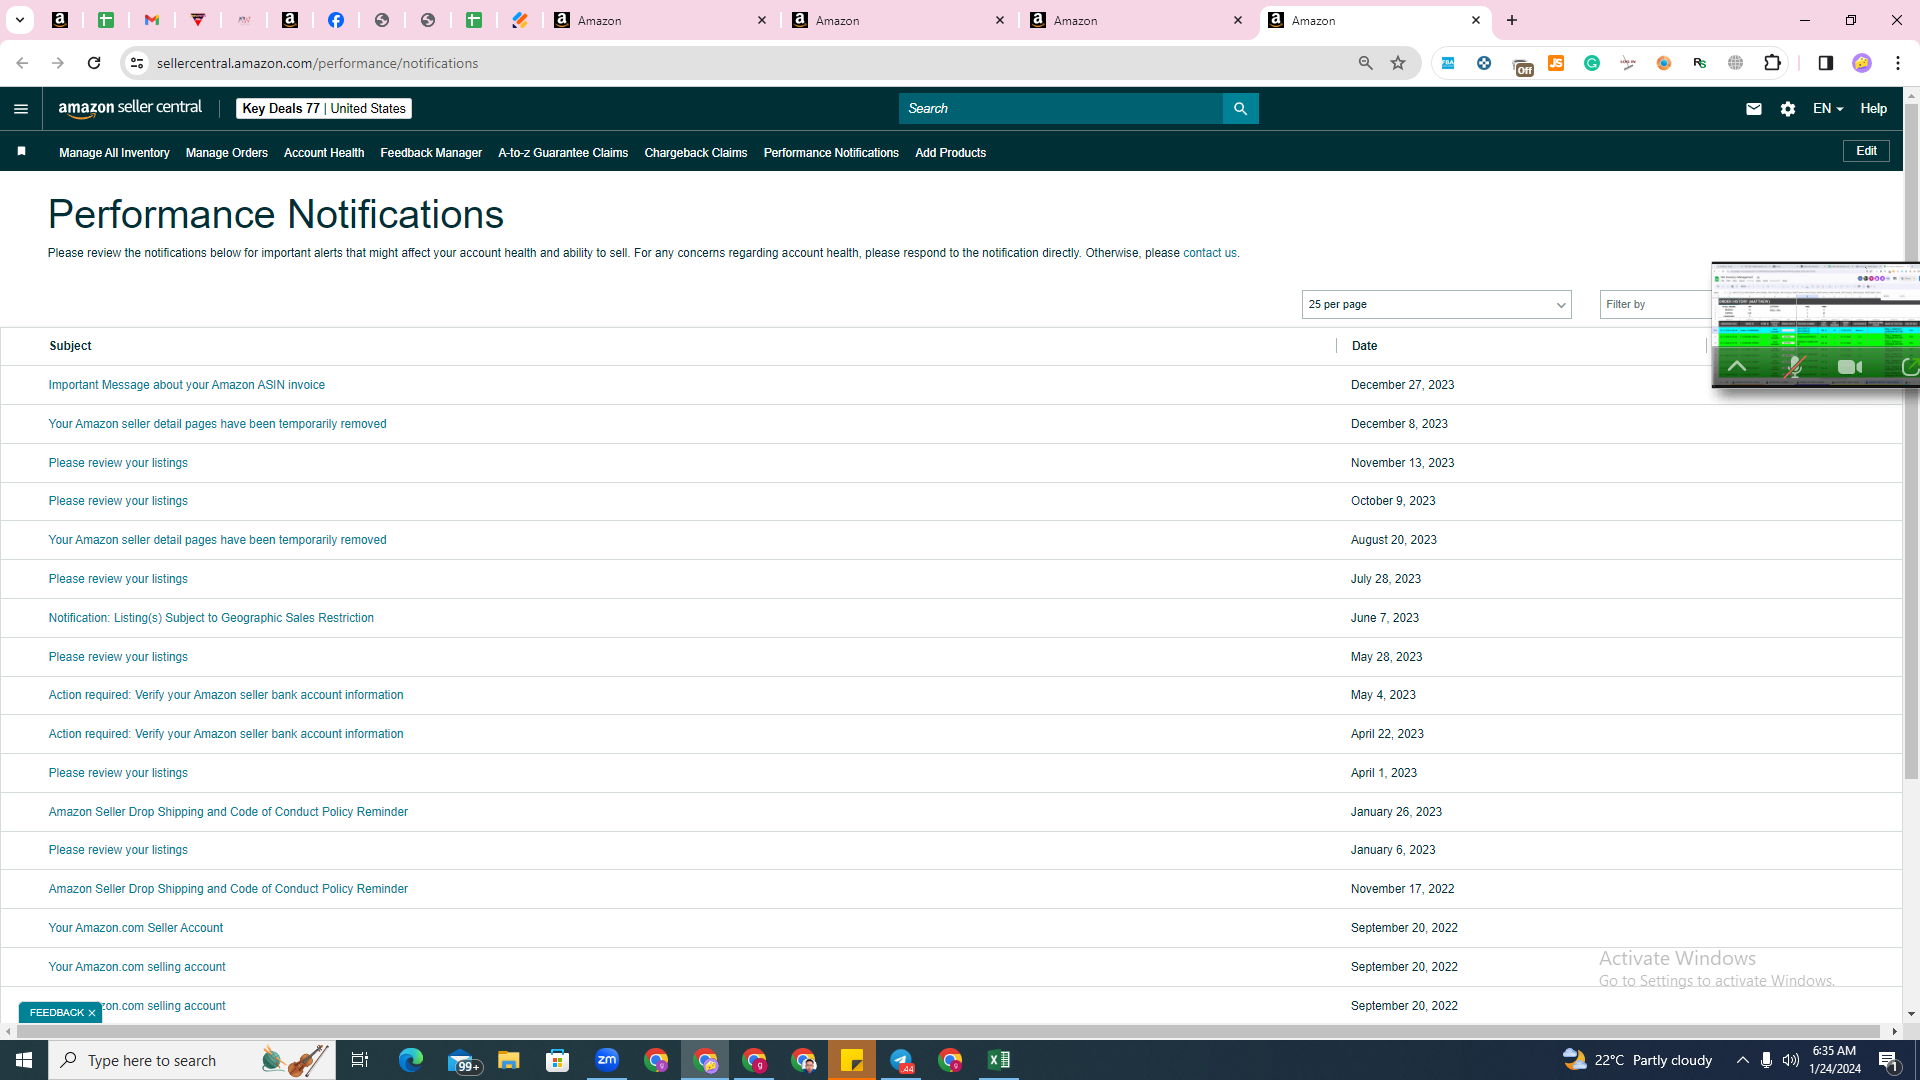This screenshot has height=1080, width=1920.
Task: Open Important Message about your Amazon ASIN invoice
Action: point(187,385)
